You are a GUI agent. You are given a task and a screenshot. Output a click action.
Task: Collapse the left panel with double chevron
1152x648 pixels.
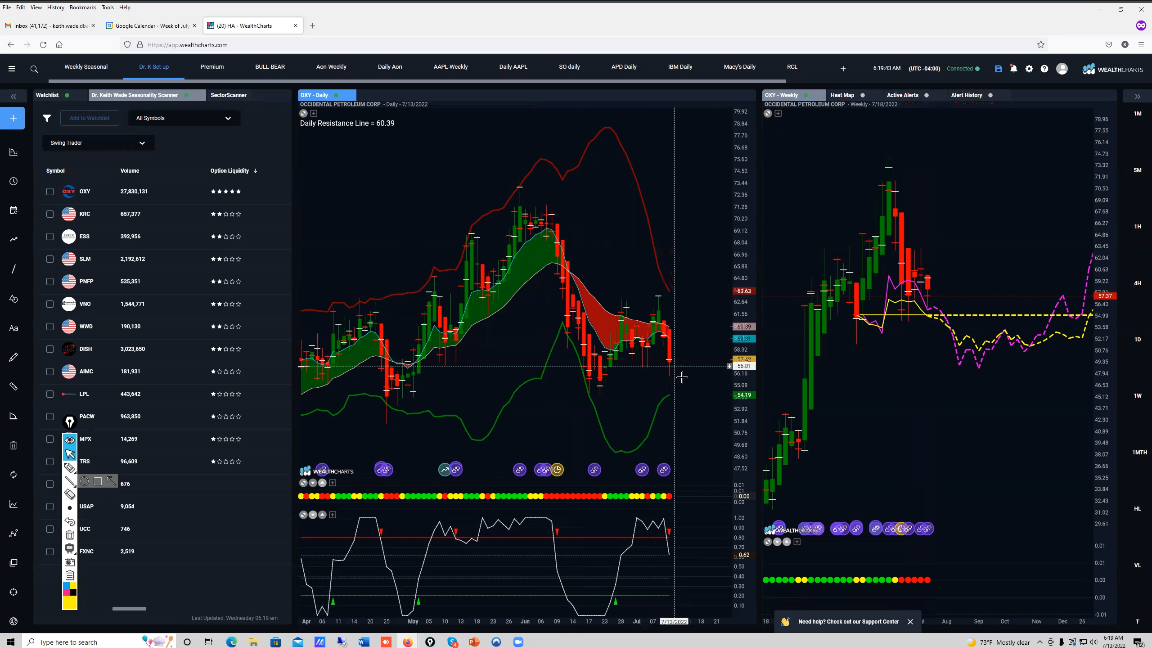[13, 96]
